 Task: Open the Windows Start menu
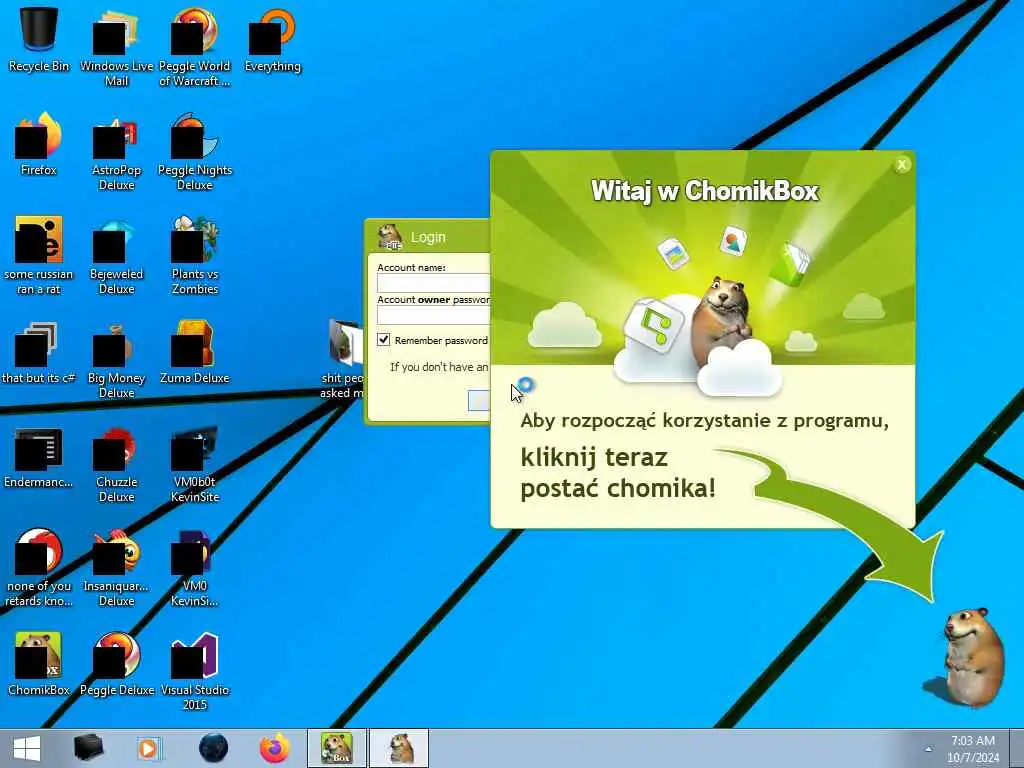[x=27, y=748]
